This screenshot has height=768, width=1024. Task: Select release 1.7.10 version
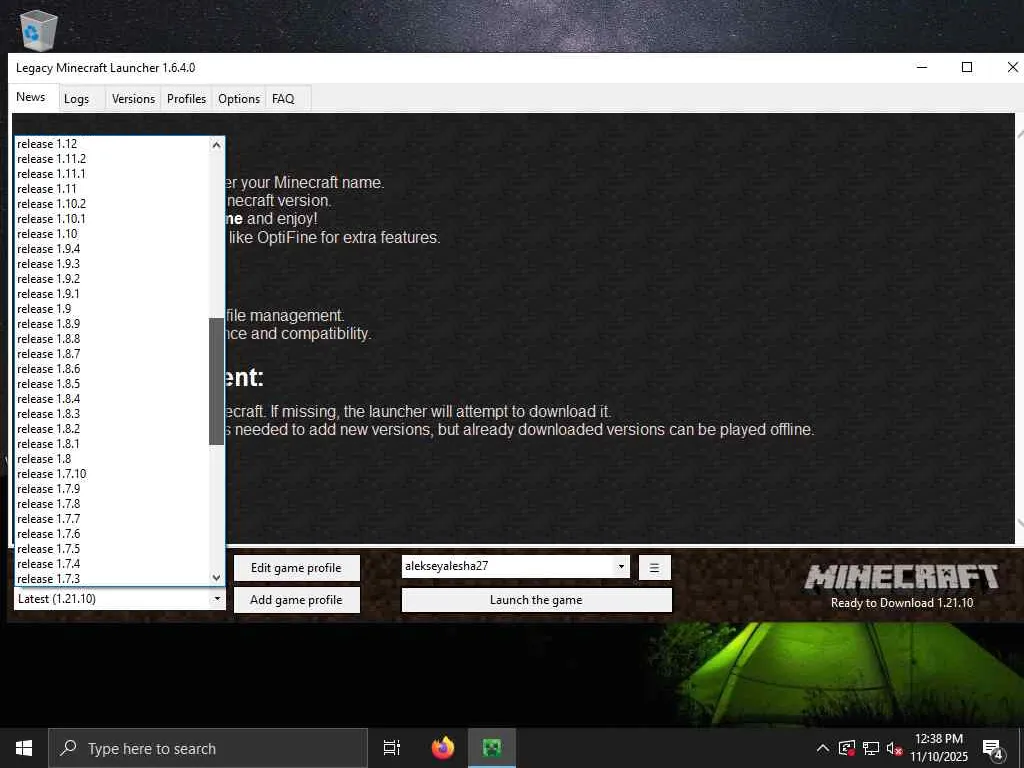pos(112,474)
